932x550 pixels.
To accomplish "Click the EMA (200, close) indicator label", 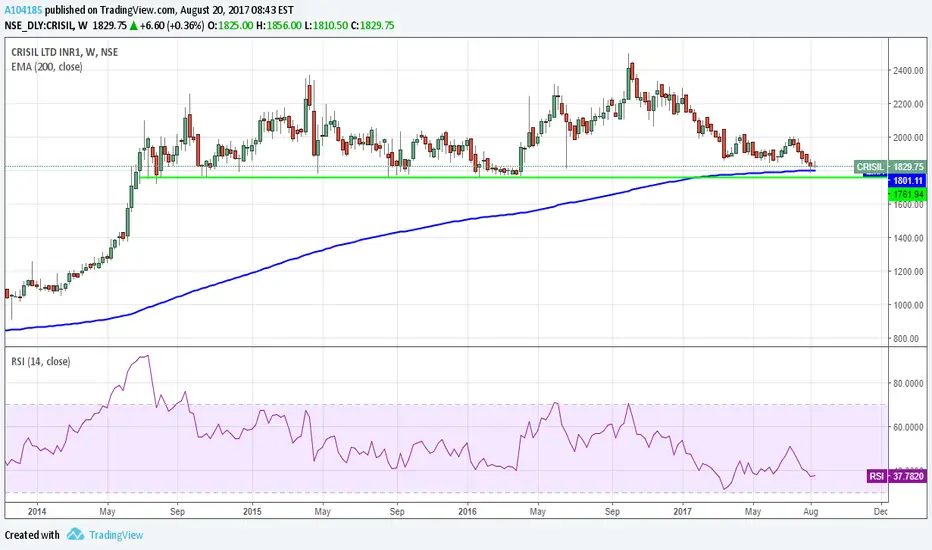I will tap(47, 67).
